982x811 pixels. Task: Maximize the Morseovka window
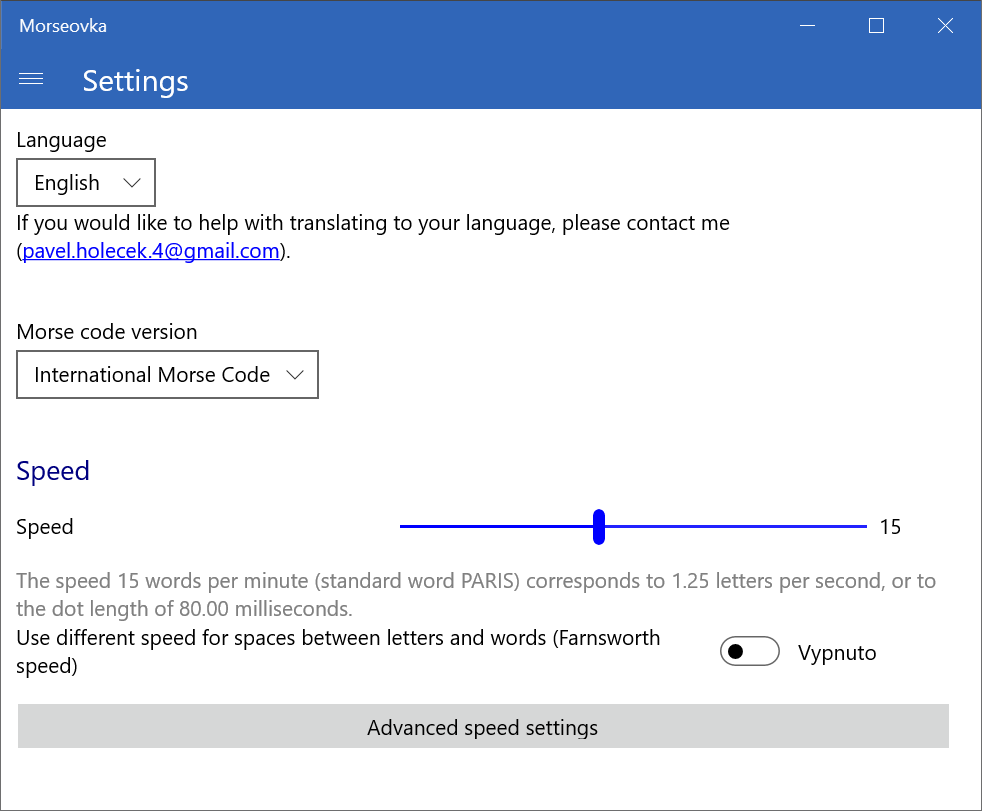(x=876, y=26)
